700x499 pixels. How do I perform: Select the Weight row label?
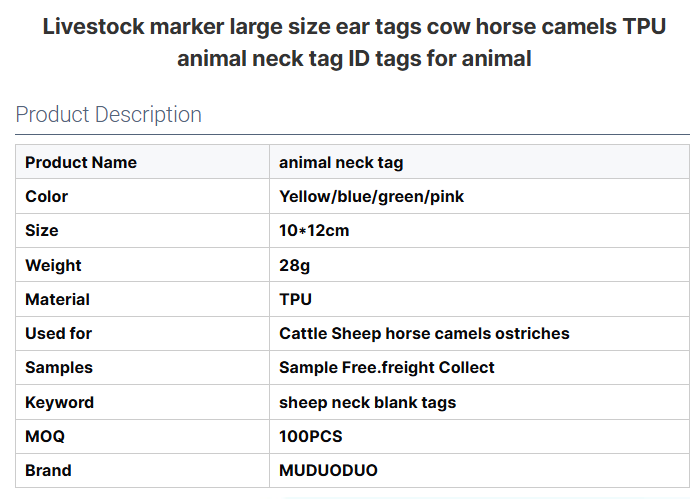pos(53,265)
